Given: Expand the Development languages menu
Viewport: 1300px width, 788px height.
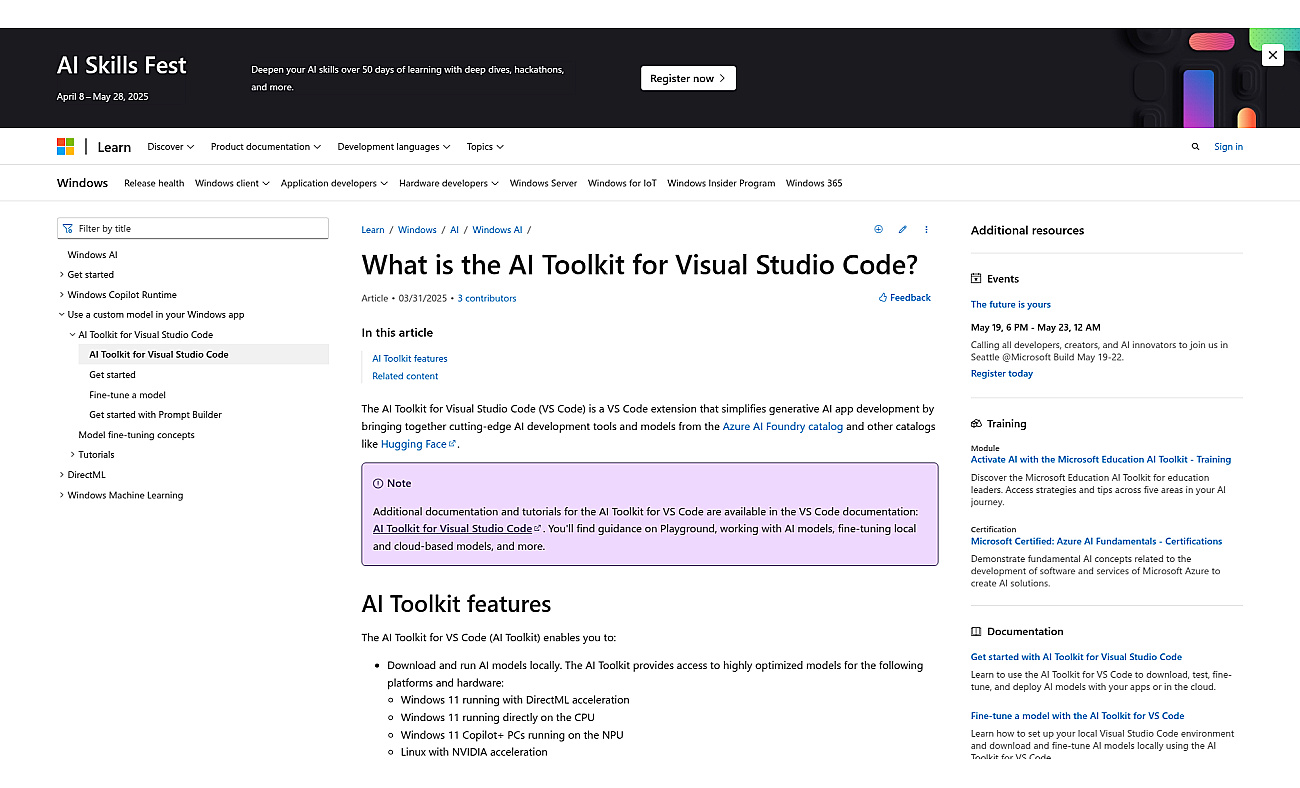Looking at the screenshot, I should 394,147.
